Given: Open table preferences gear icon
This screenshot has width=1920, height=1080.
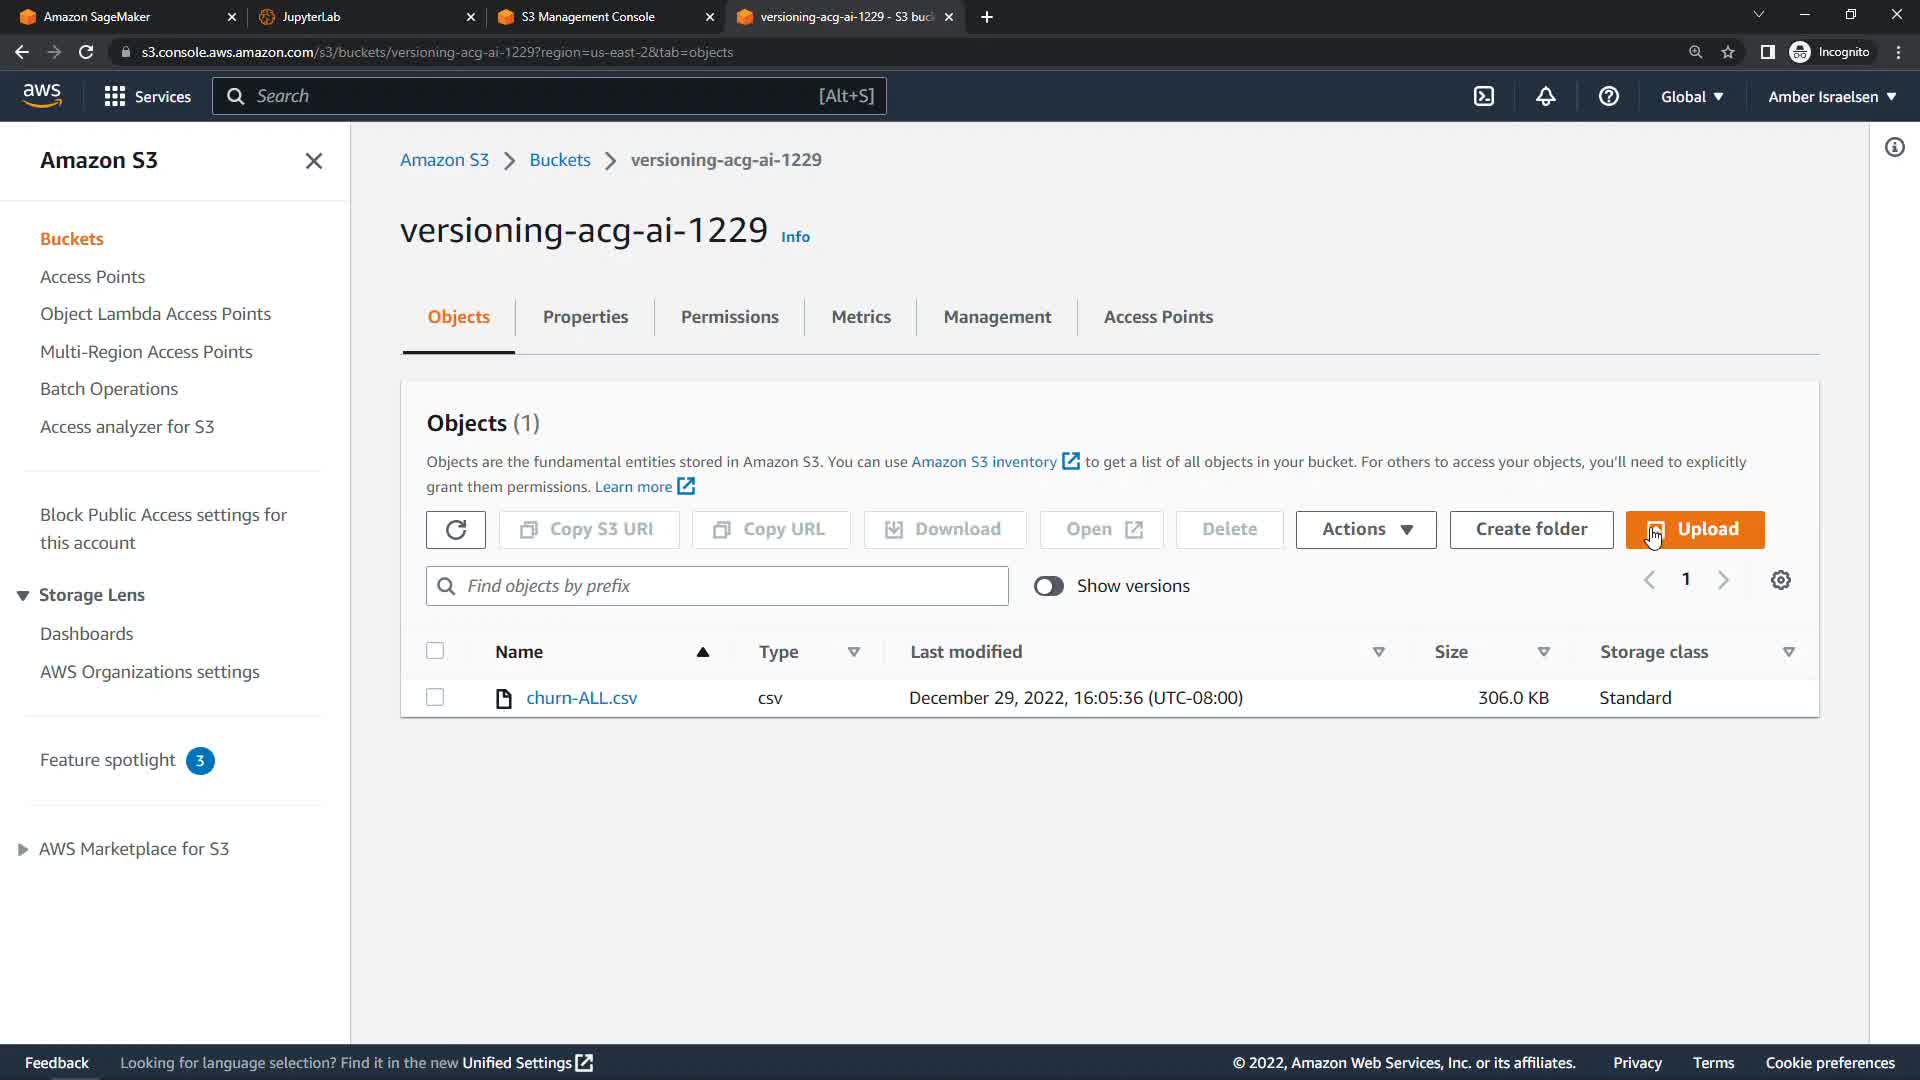Looking at the screenshot, I should click(x=1781, y=580).
